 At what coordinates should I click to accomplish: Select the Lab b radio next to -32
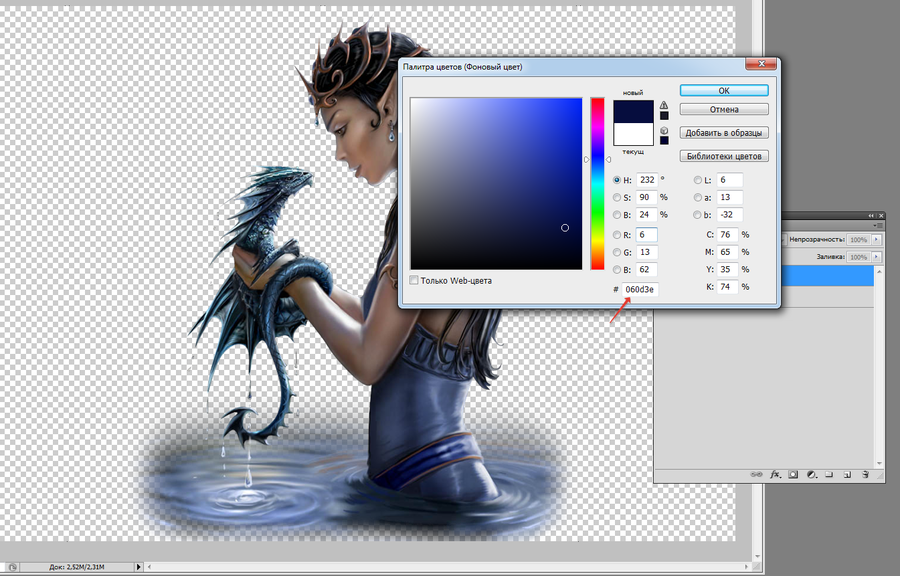(697, 215)
